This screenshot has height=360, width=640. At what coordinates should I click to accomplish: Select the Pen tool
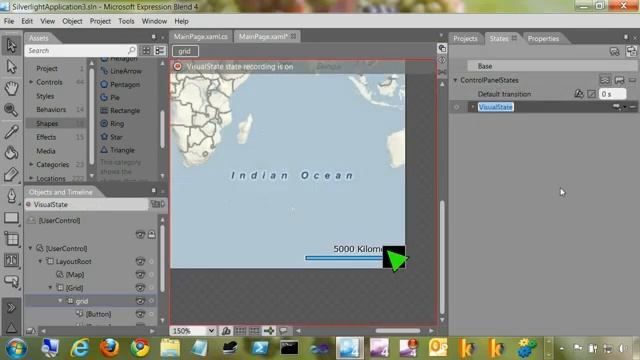point(11,196)
